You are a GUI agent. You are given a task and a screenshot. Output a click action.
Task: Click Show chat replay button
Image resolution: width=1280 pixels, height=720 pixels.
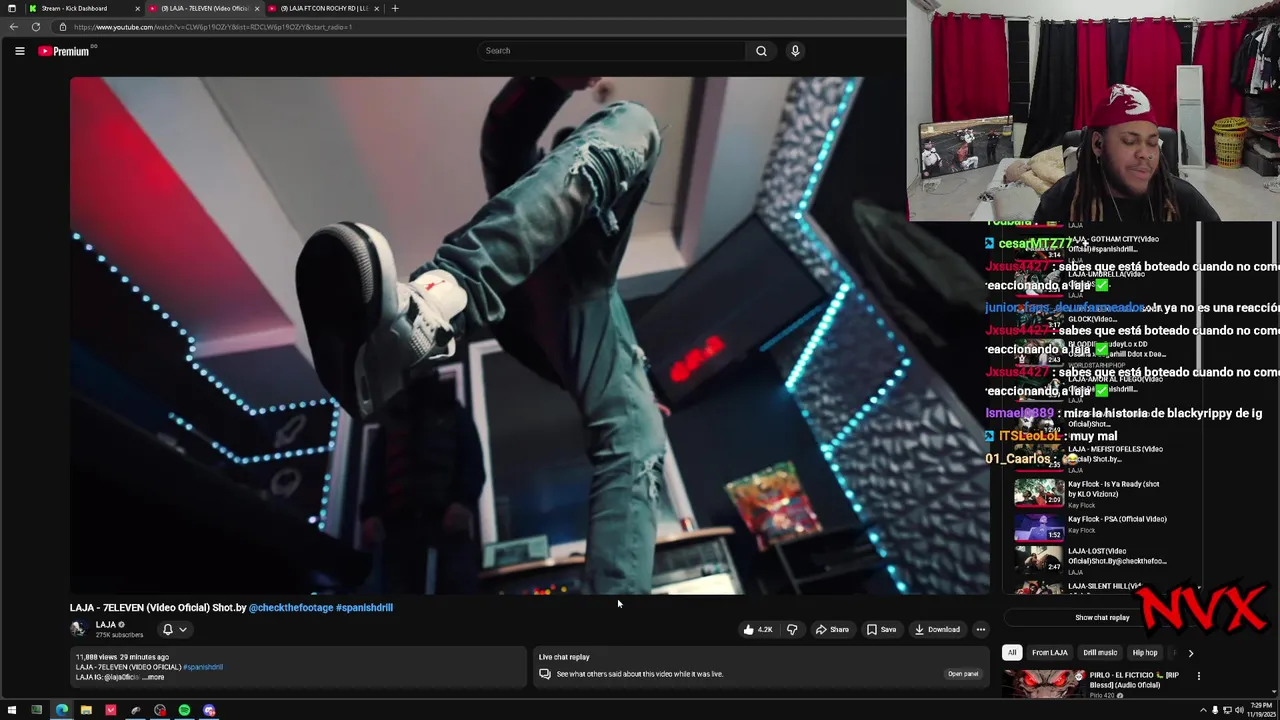coord(1102,617)
